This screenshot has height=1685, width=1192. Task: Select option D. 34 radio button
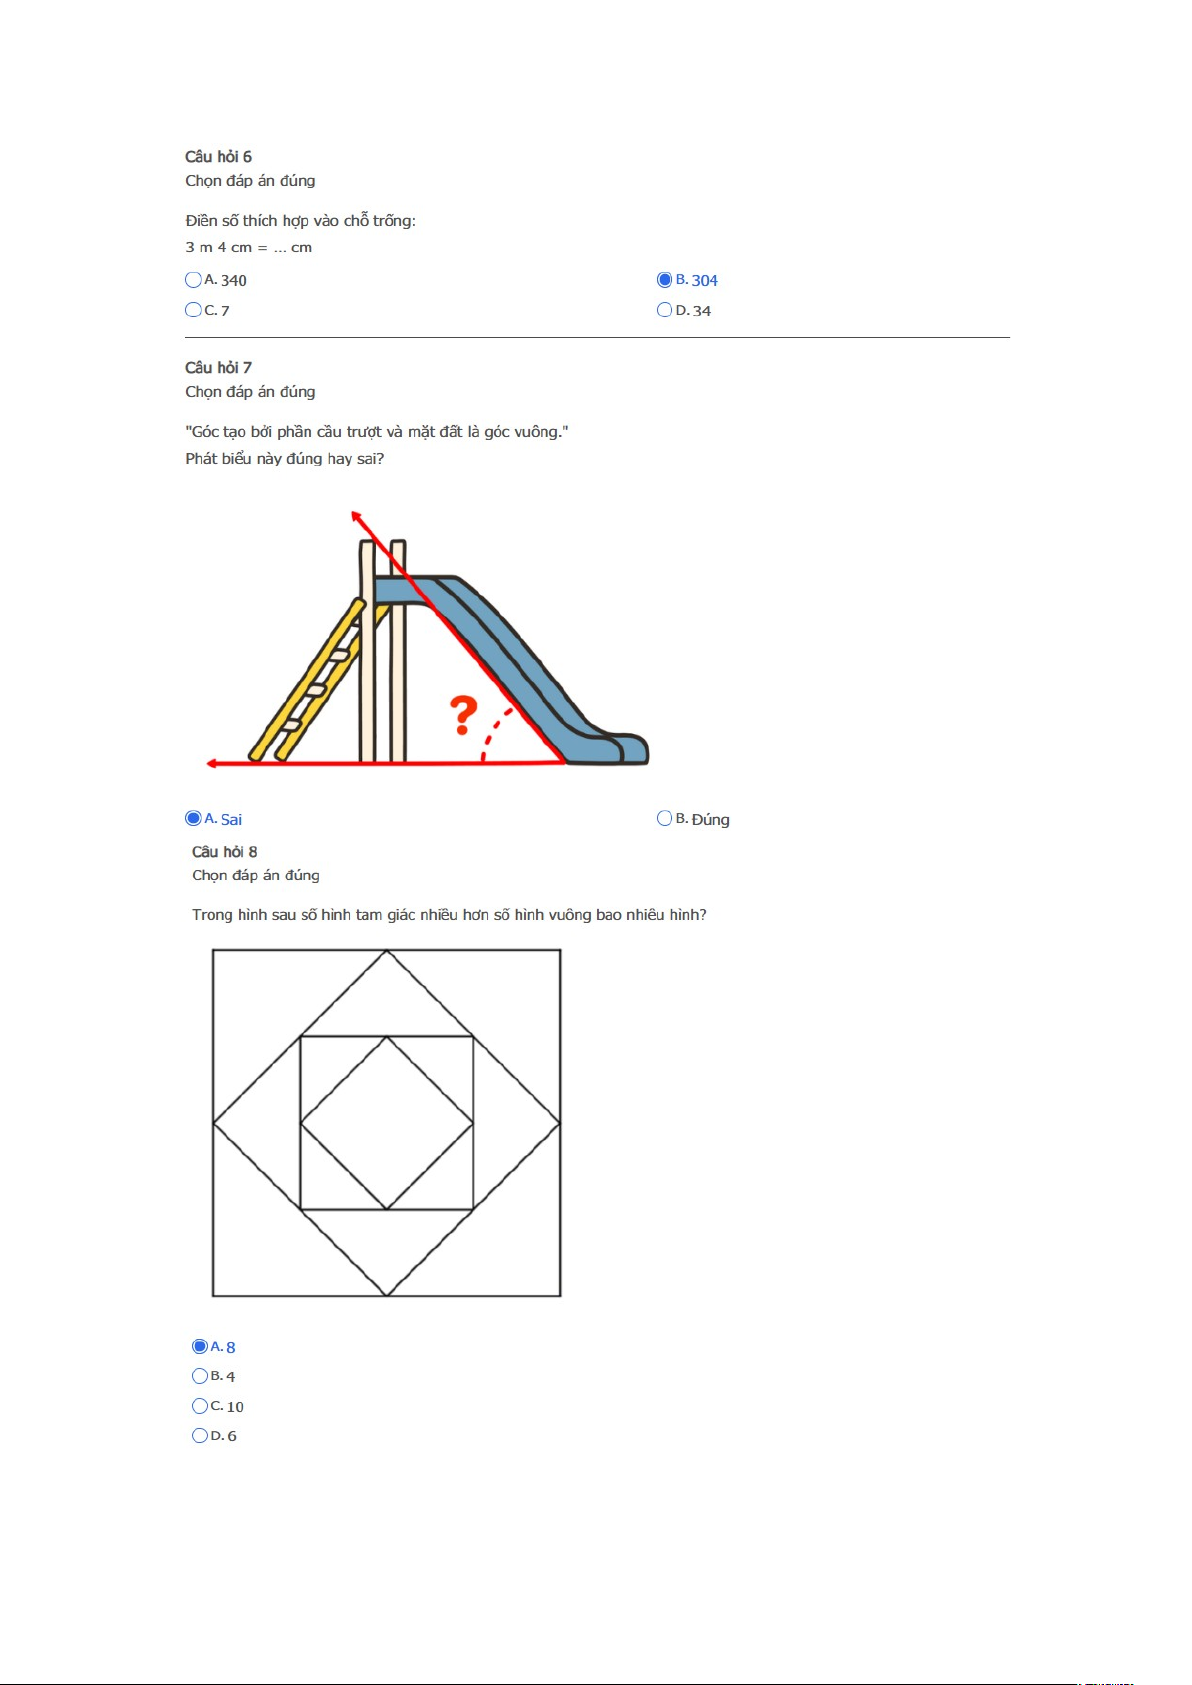665,310
